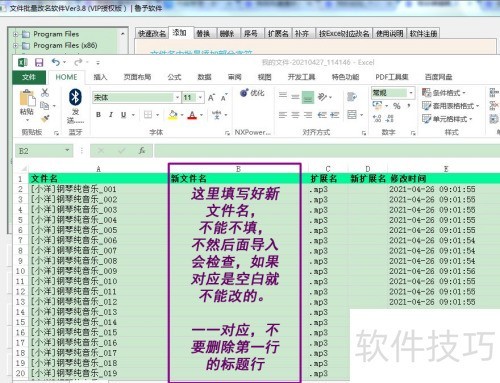This screenshot has width=500, height=383.
Task: Click the Save icon in quick access toolbar
Action: coord(39,62)
